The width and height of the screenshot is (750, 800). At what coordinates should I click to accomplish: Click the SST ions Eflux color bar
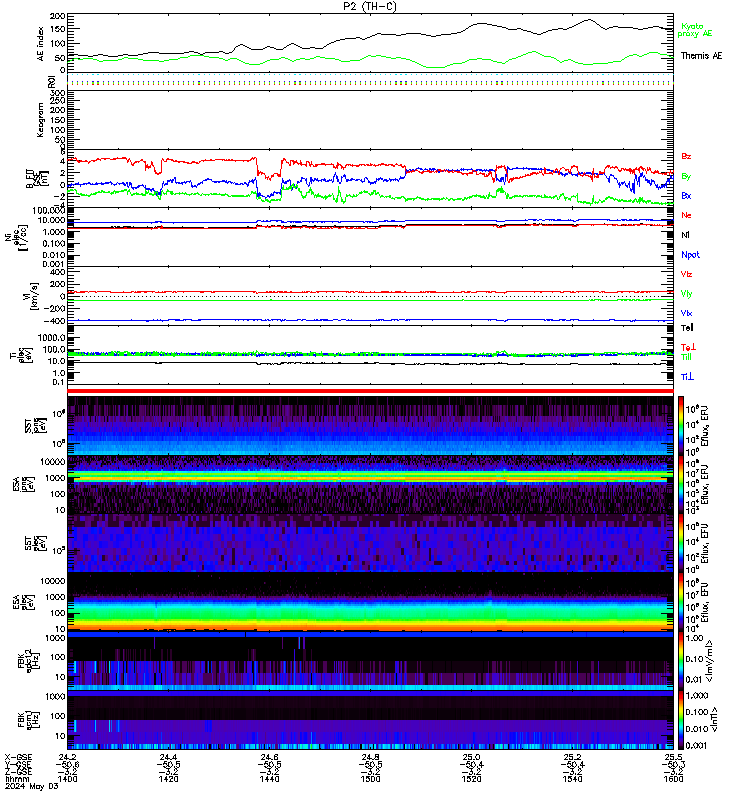(681, 426)
